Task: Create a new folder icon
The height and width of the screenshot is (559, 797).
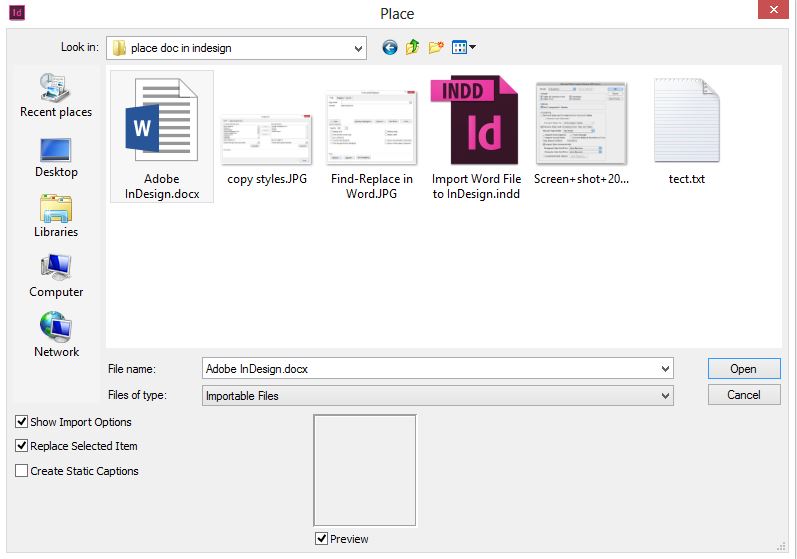Action: point(436,47)
